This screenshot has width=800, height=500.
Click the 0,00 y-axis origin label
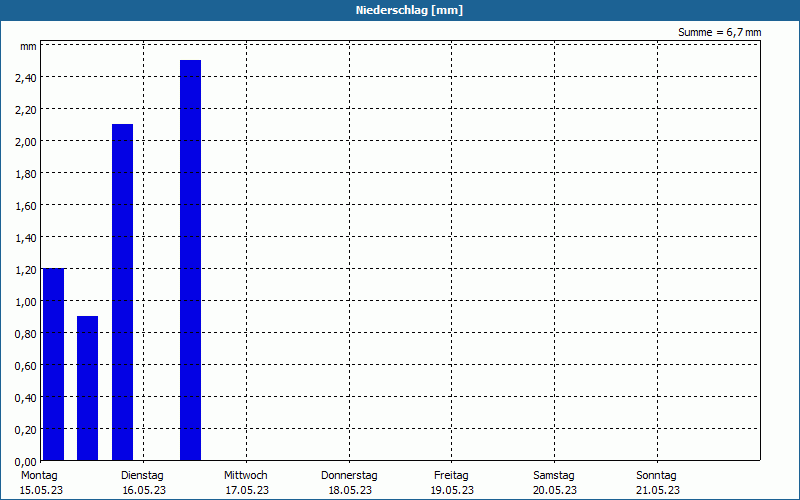coord(26,462)
